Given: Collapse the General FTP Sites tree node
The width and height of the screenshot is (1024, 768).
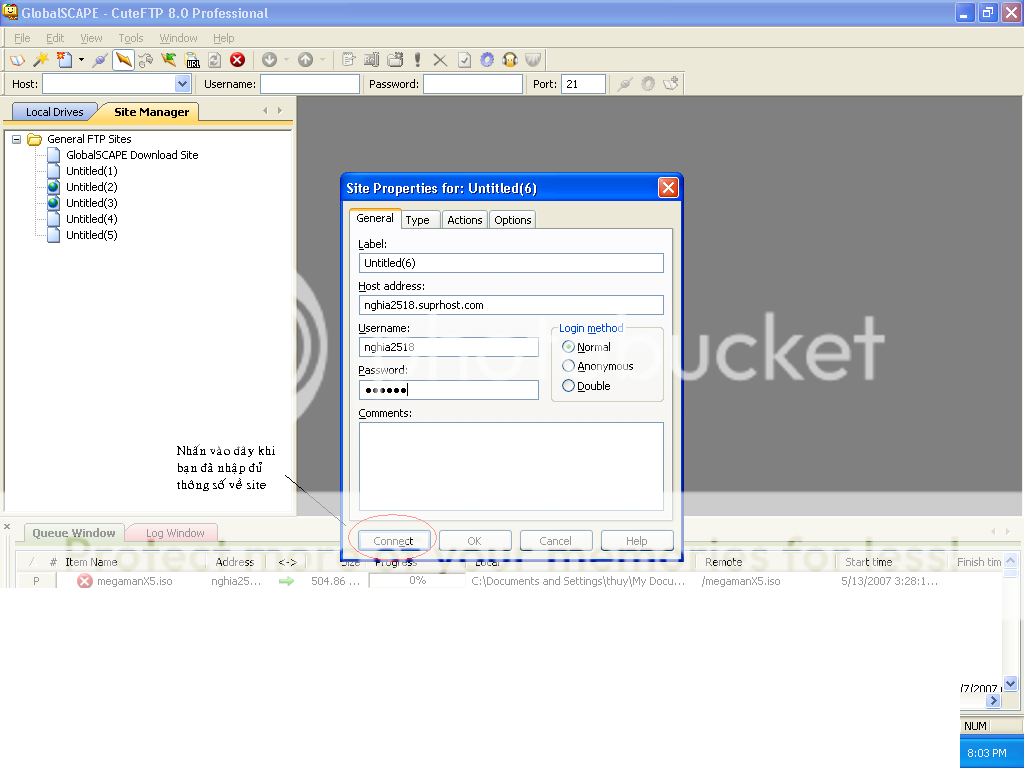Looking at the screenshot, I should 17,139.
